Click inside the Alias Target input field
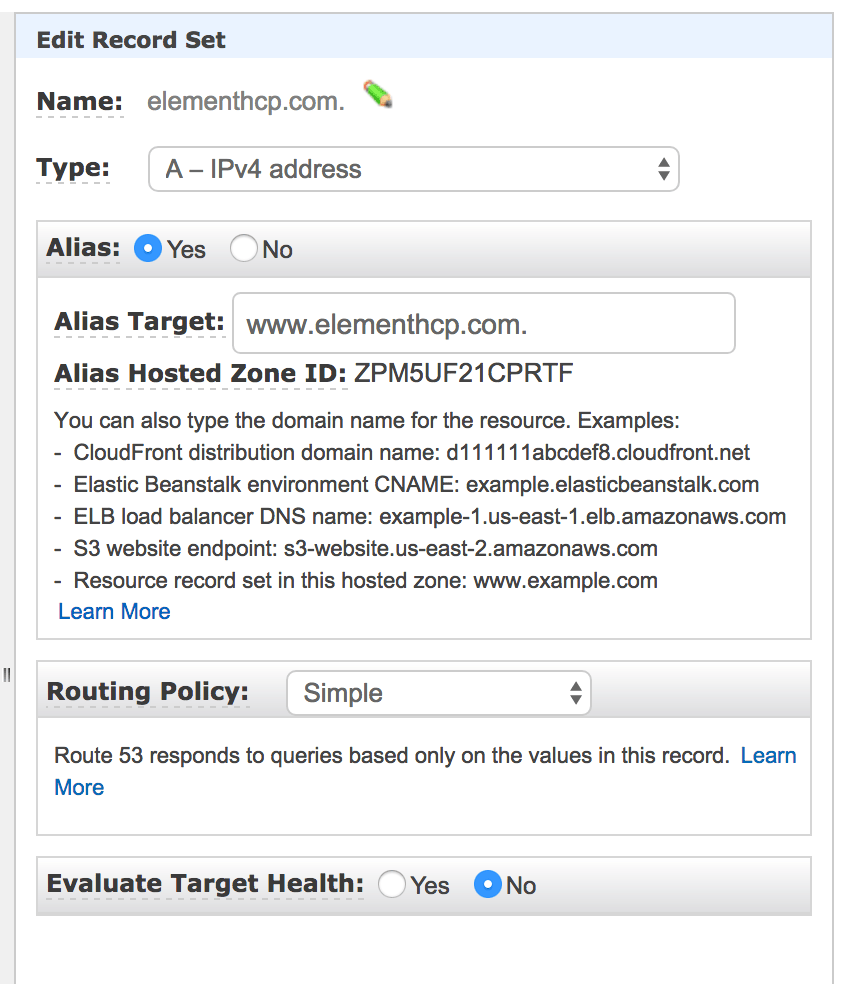 [483, 322]
